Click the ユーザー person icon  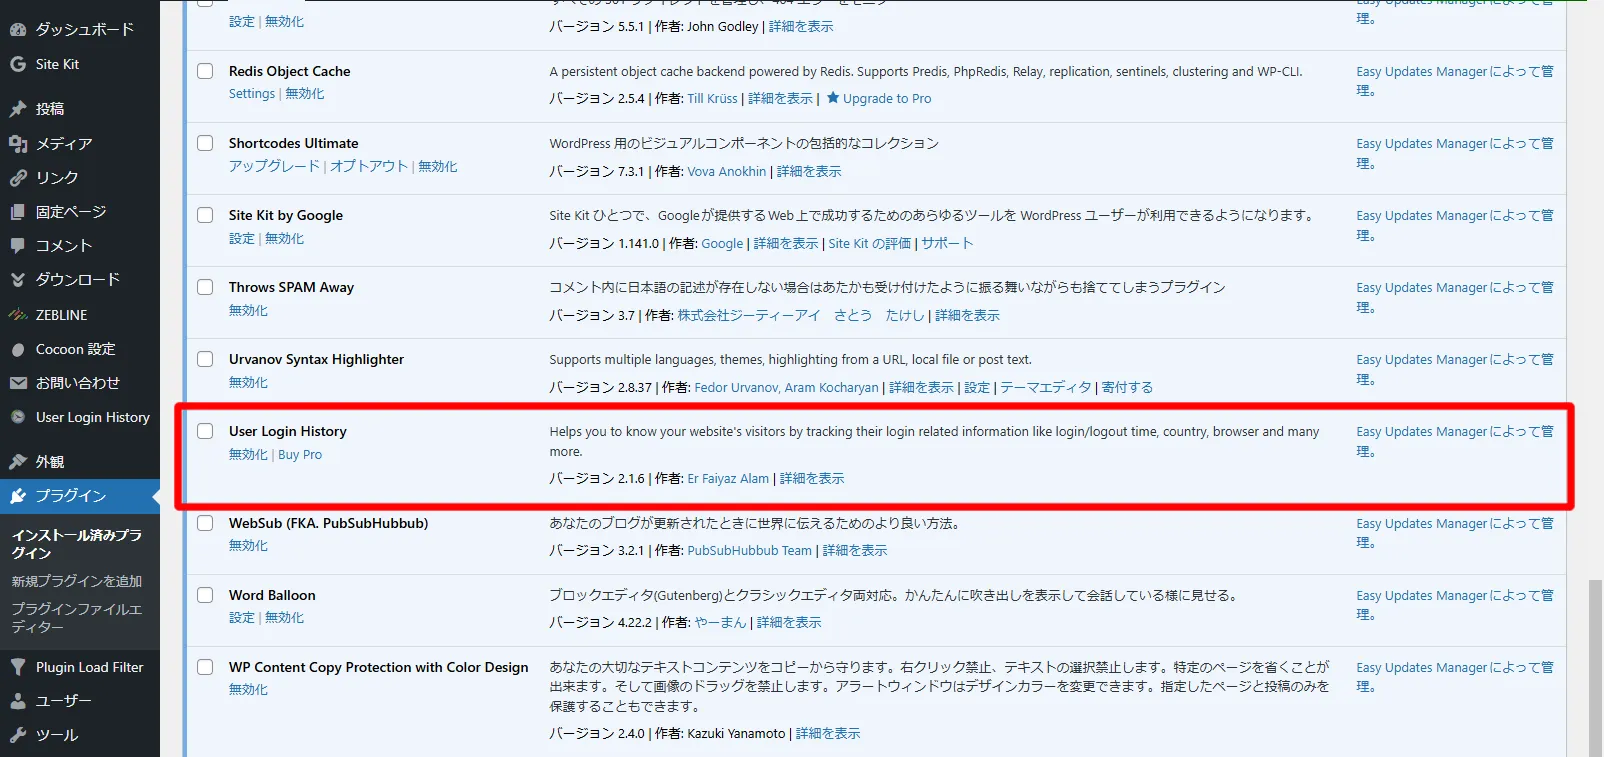18,701
